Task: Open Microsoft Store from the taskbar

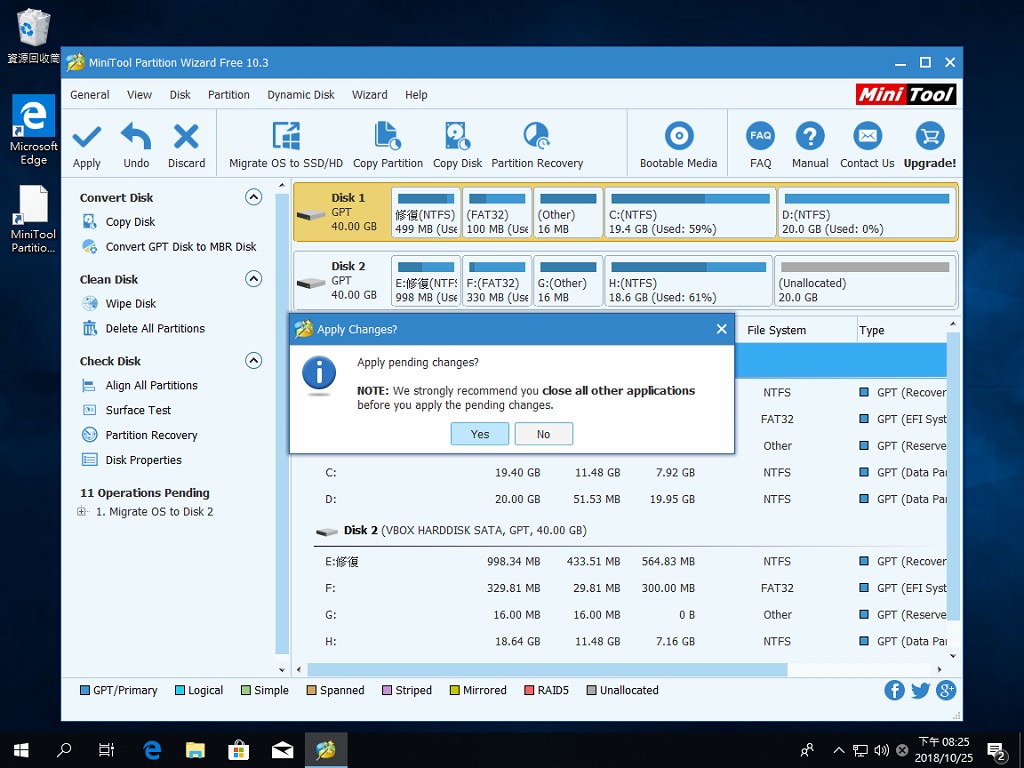Action: [238, 750]
